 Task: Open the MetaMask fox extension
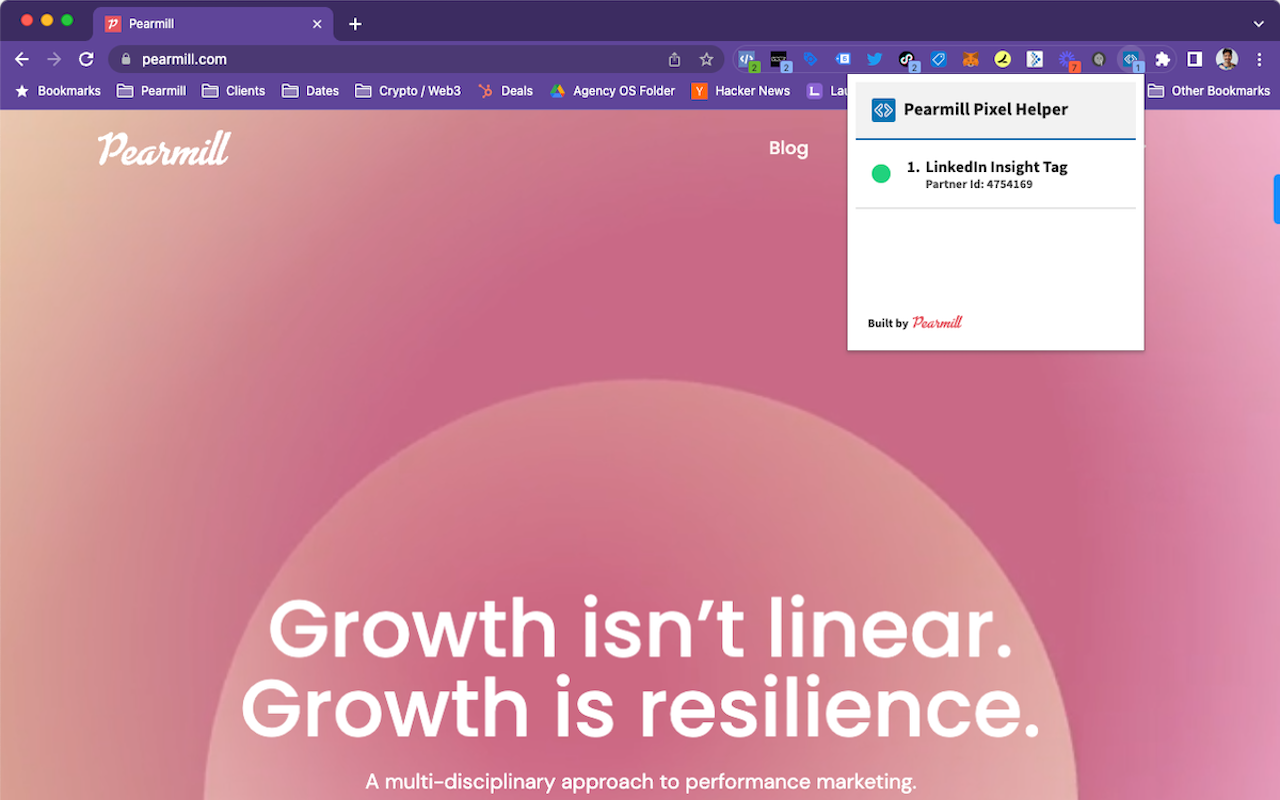[x=970, y=59]
